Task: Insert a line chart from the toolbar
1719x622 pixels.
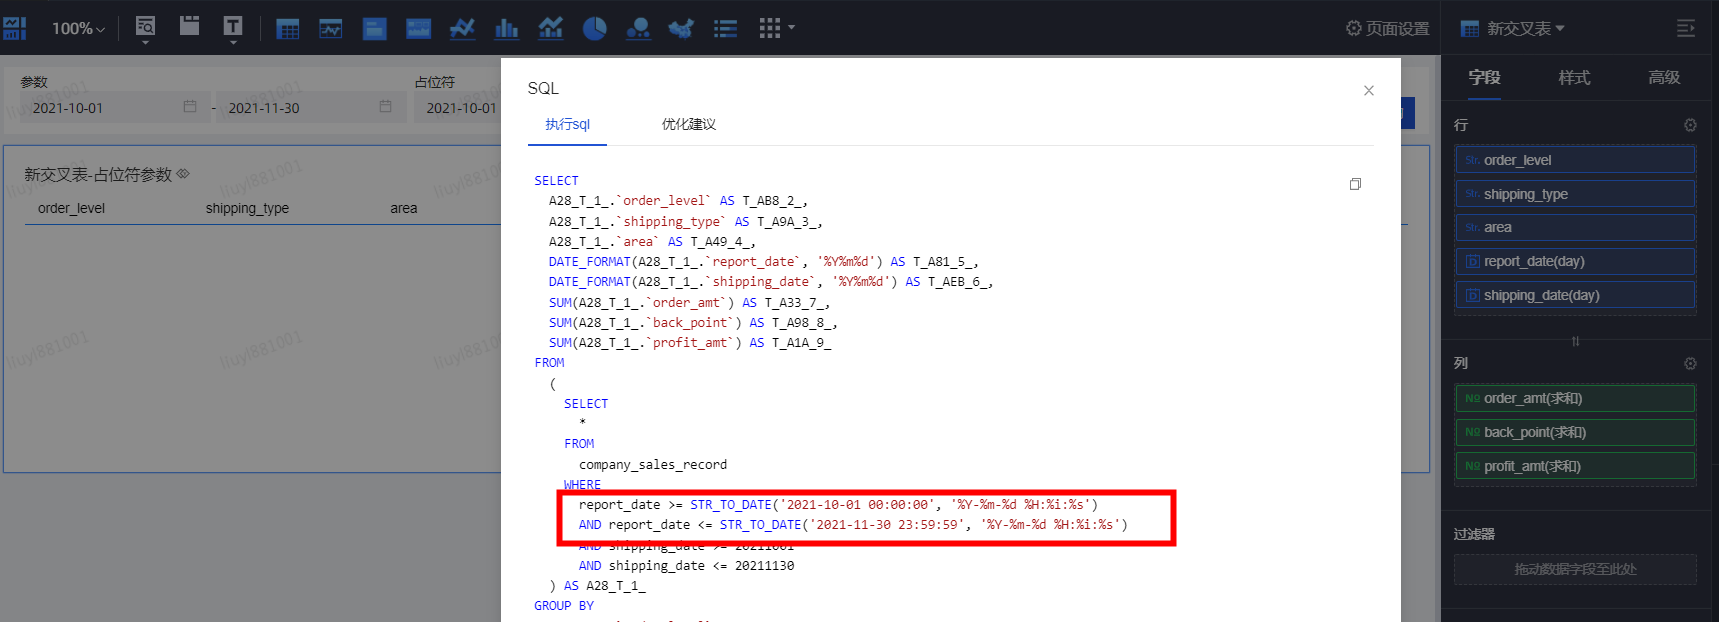Action: (462, 28)
